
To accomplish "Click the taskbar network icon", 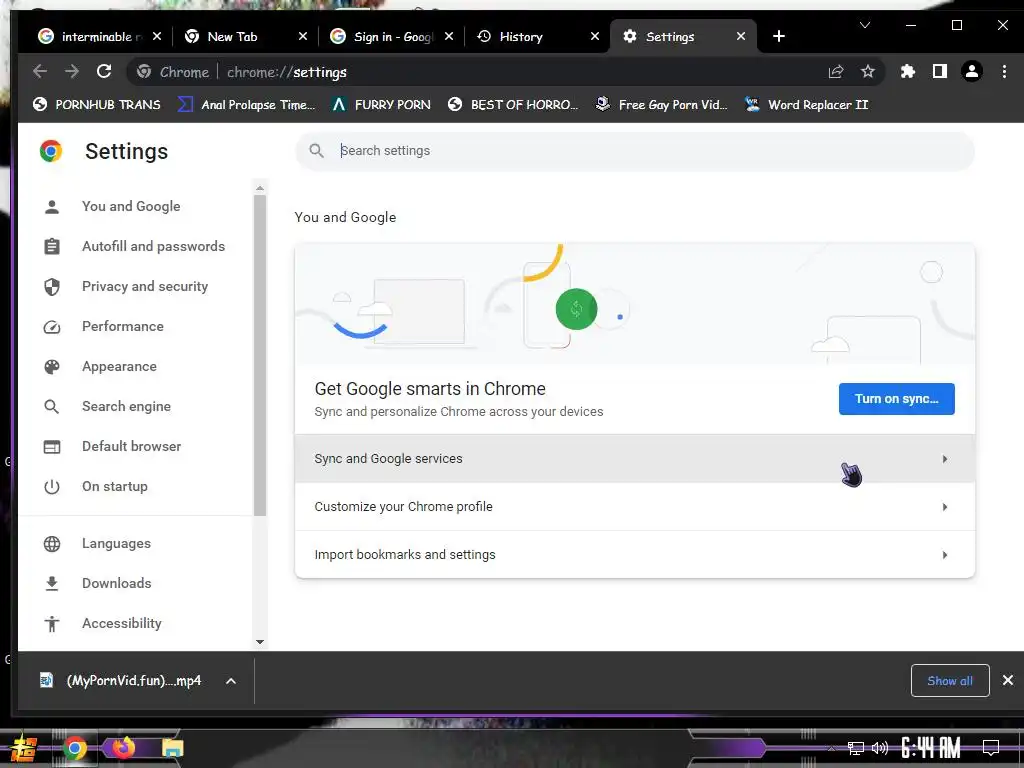I will pyautogui.click(x=855, y=748).
